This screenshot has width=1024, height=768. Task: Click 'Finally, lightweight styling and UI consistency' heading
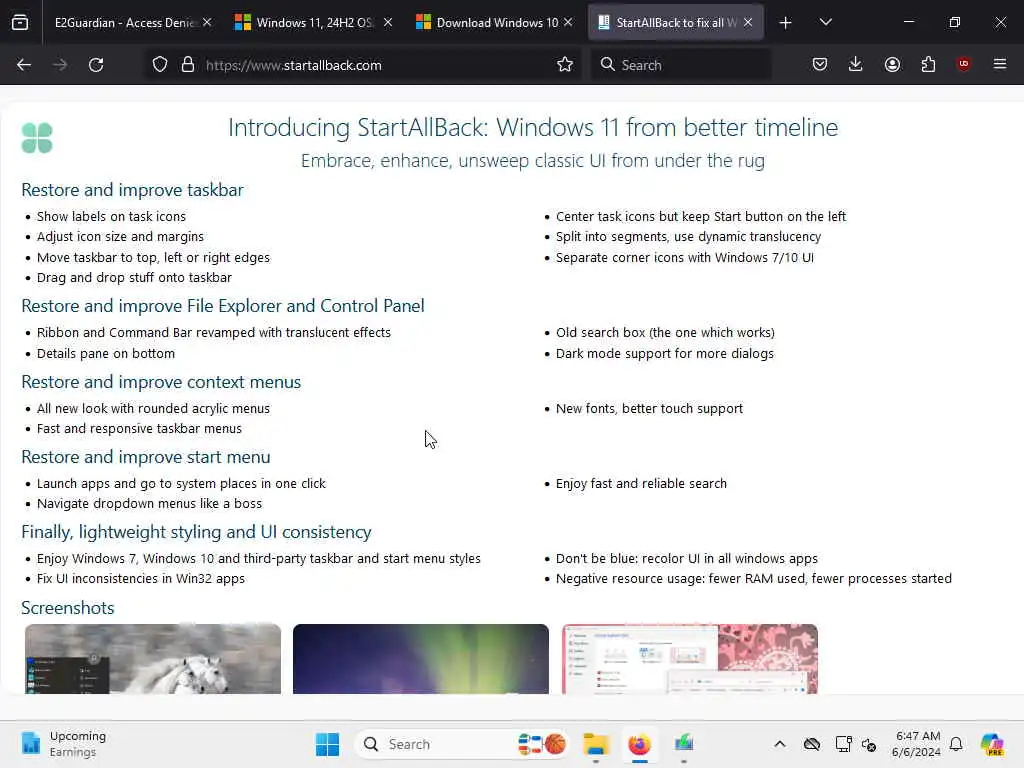(196, 532)
